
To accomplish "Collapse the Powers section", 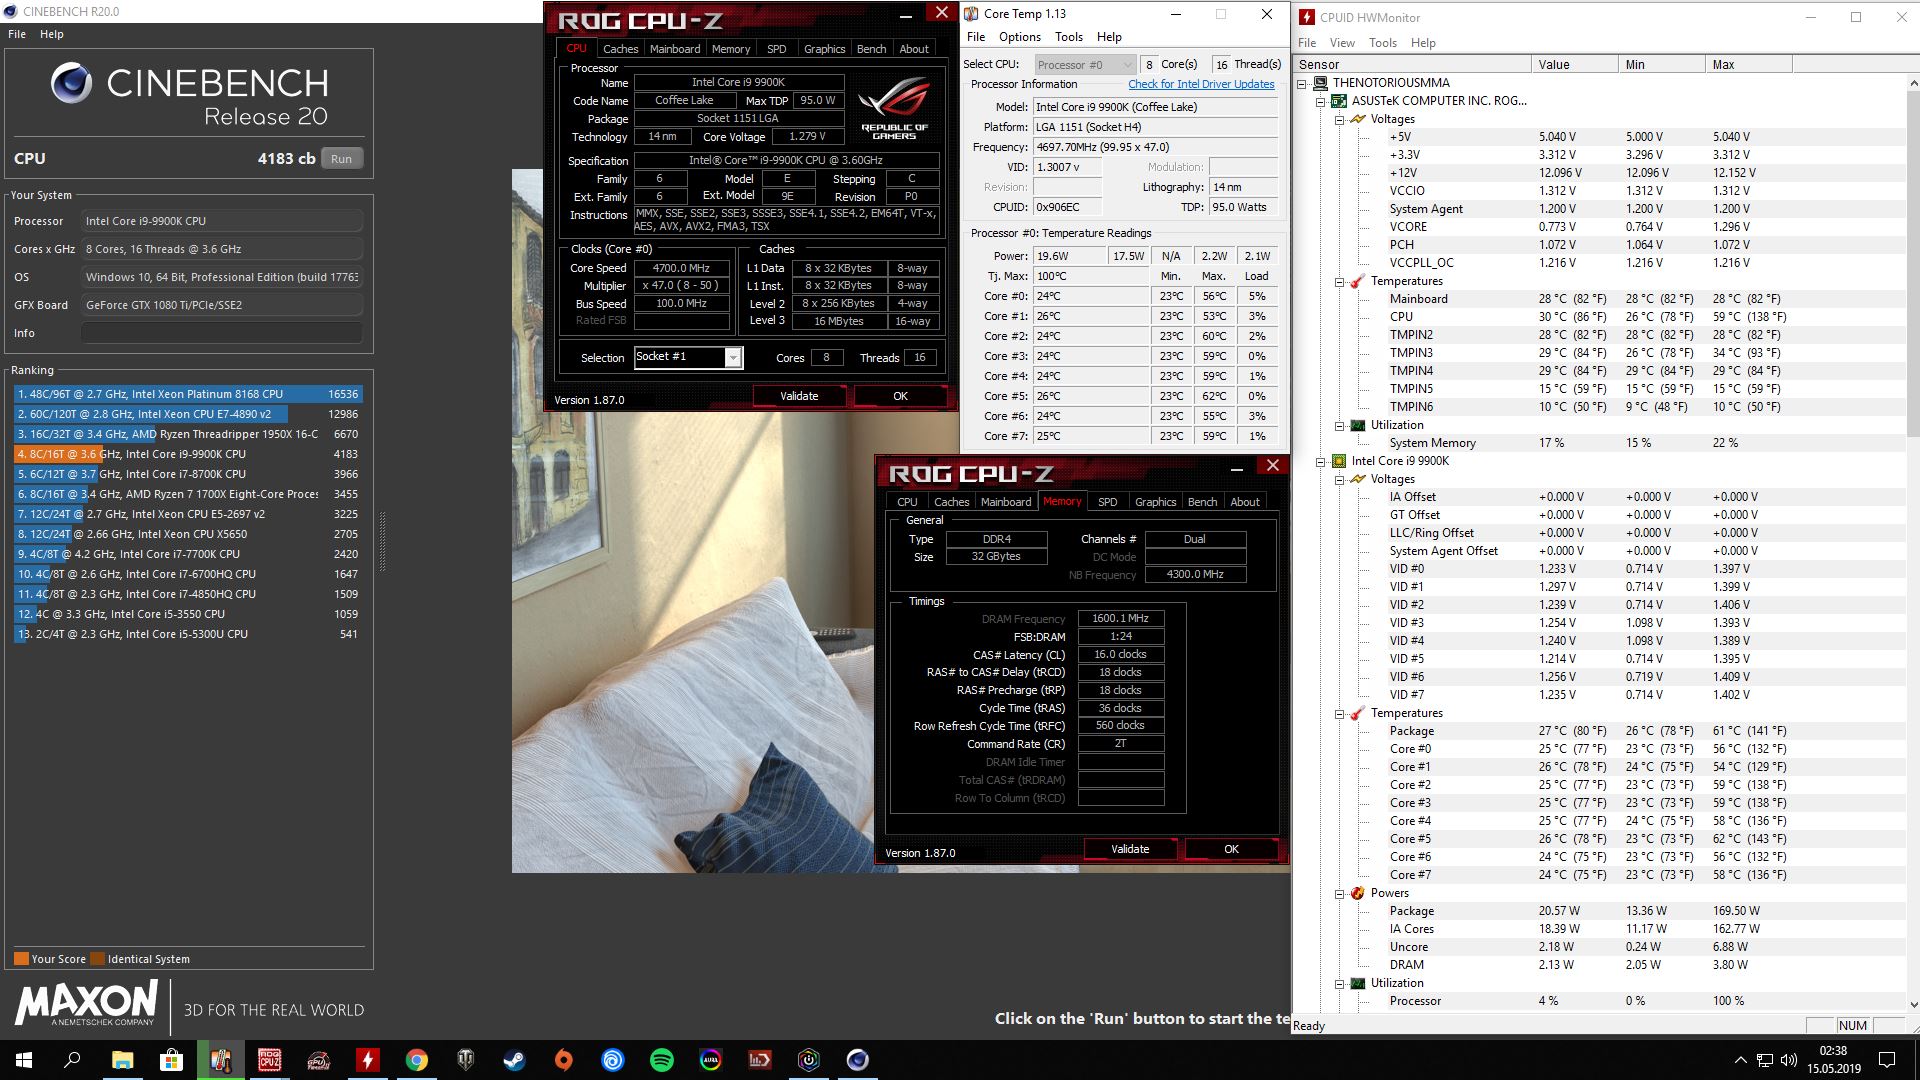I will [x=1339, y=893].
